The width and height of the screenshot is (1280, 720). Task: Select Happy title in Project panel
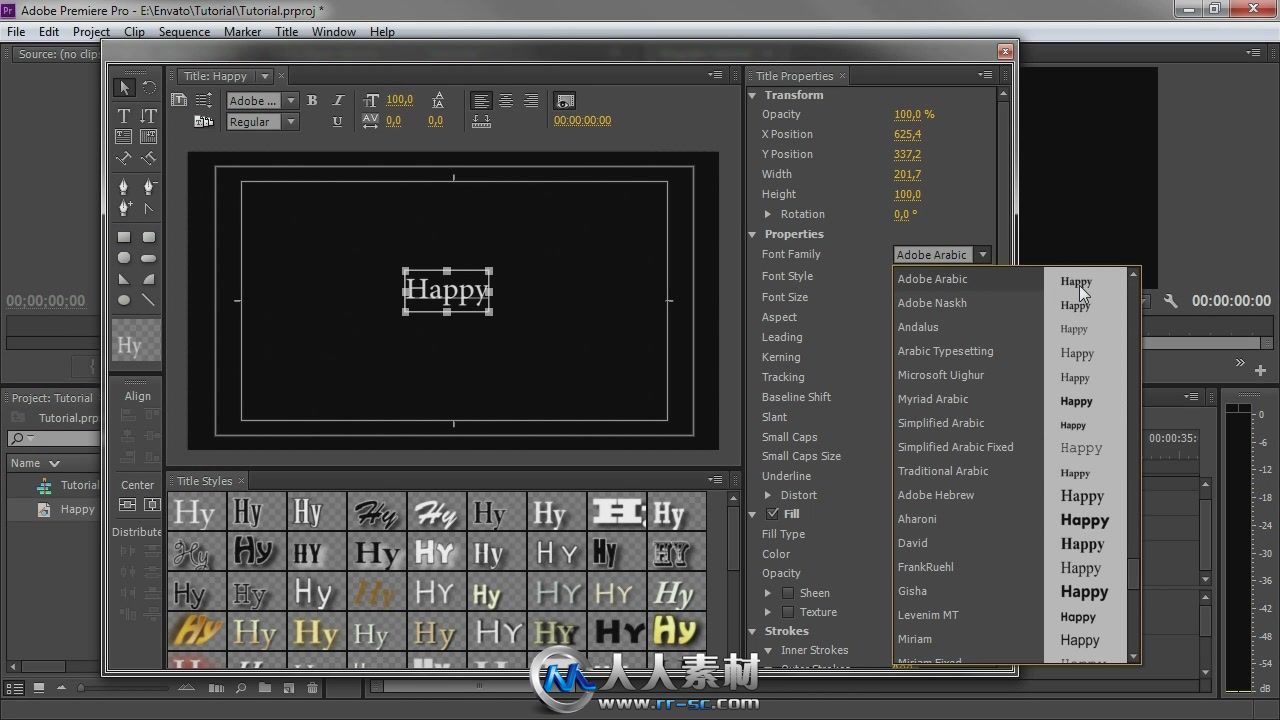click(77, 509)
